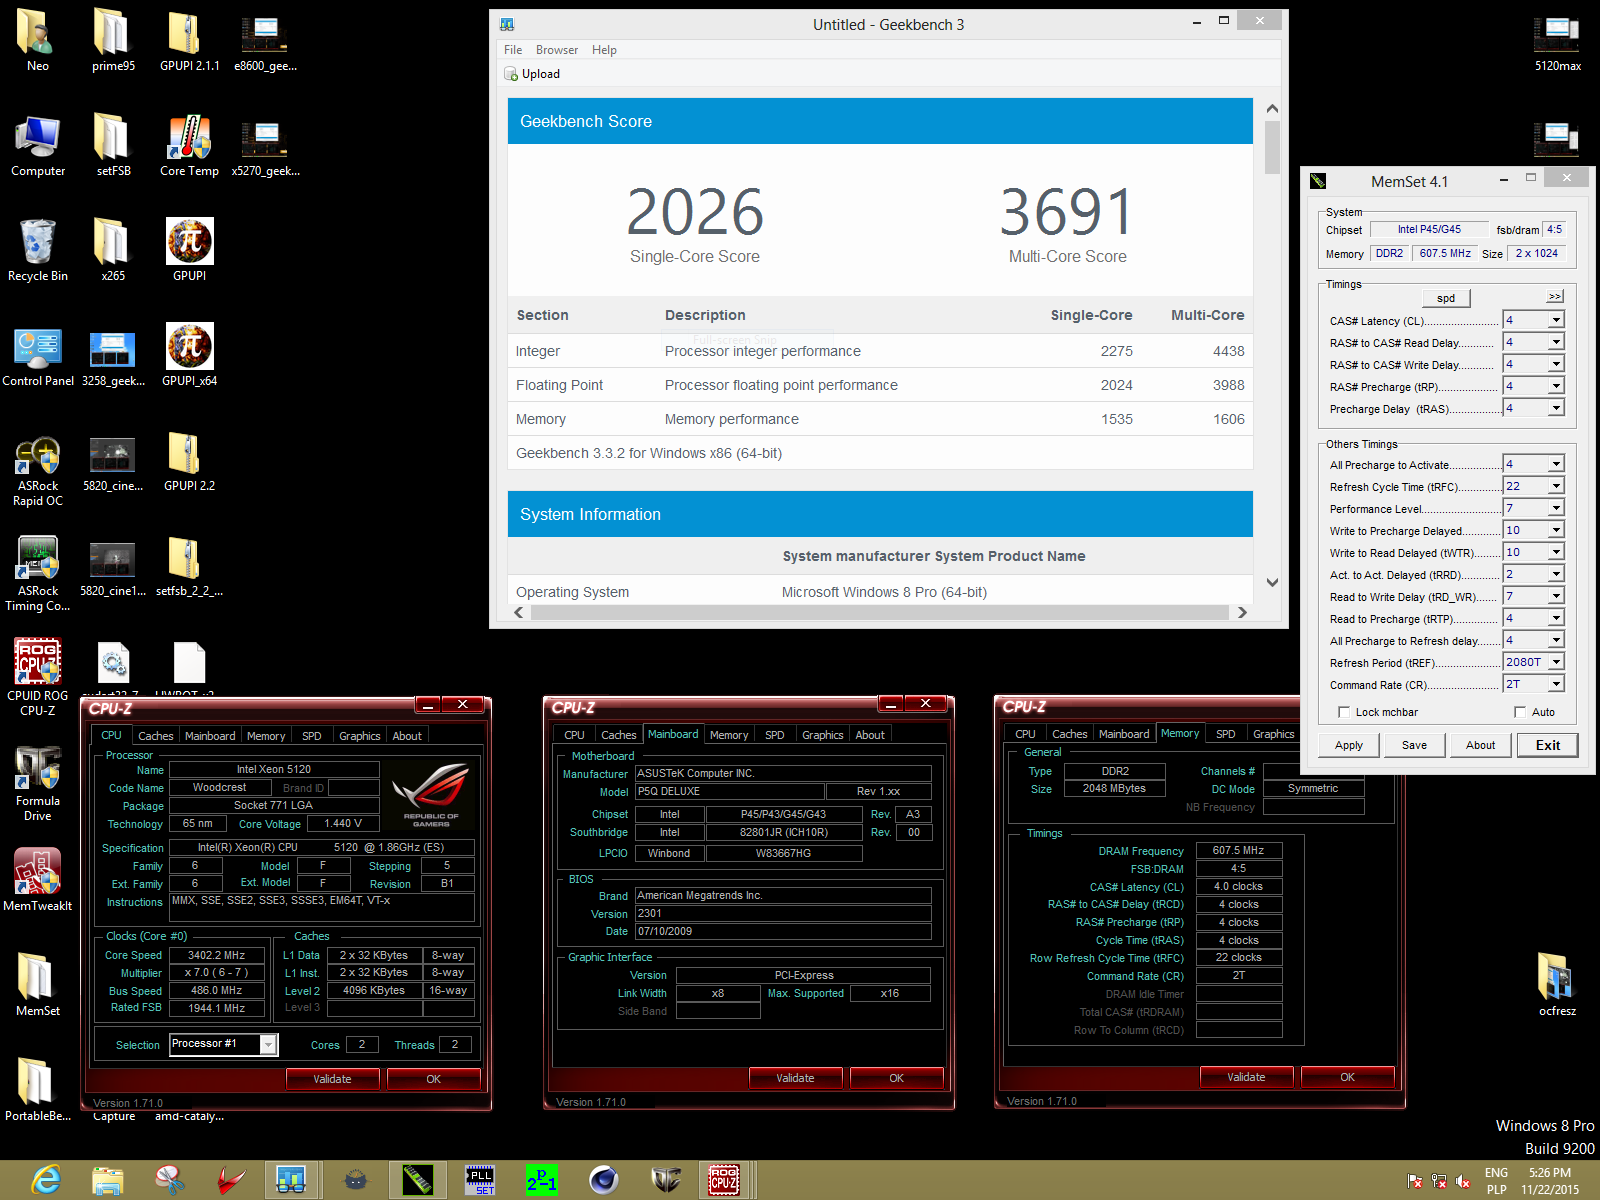
Task: Open the prime95 folder on desktop
Action: click(113, 40)
